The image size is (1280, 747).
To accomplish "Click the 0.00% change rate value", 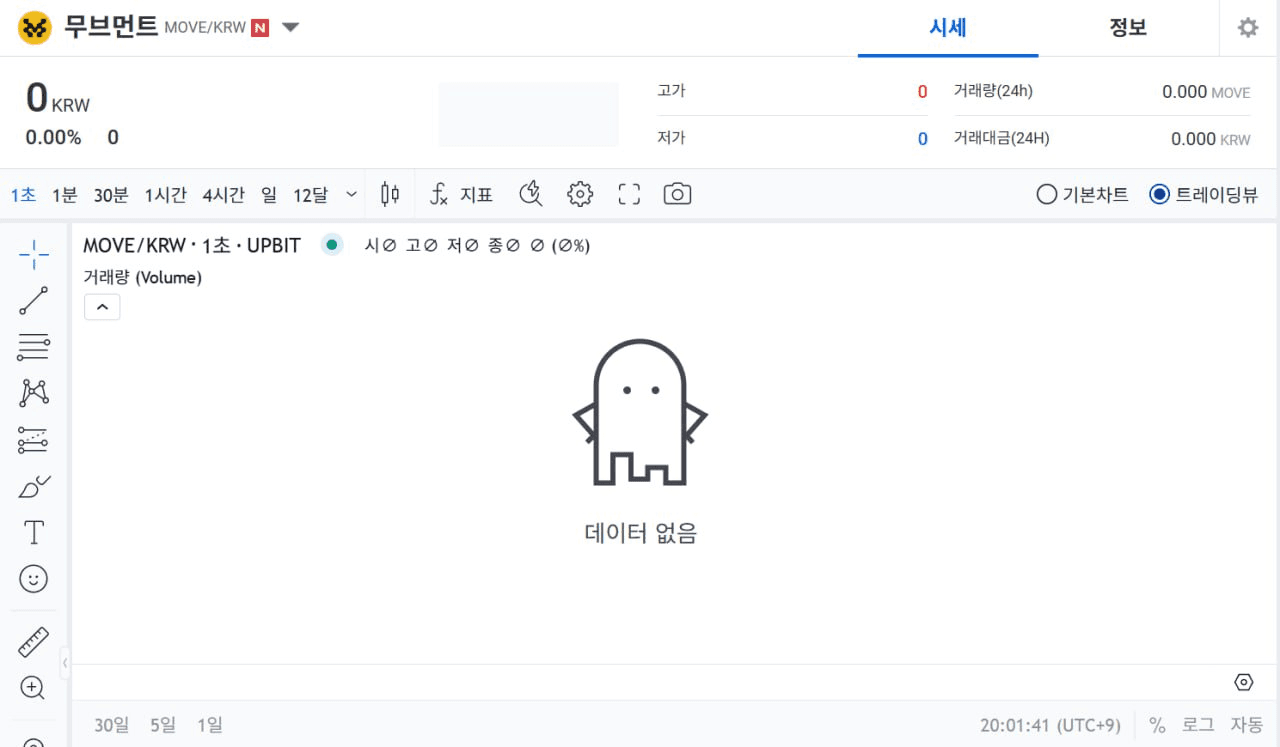I will (x=53, y=138).
